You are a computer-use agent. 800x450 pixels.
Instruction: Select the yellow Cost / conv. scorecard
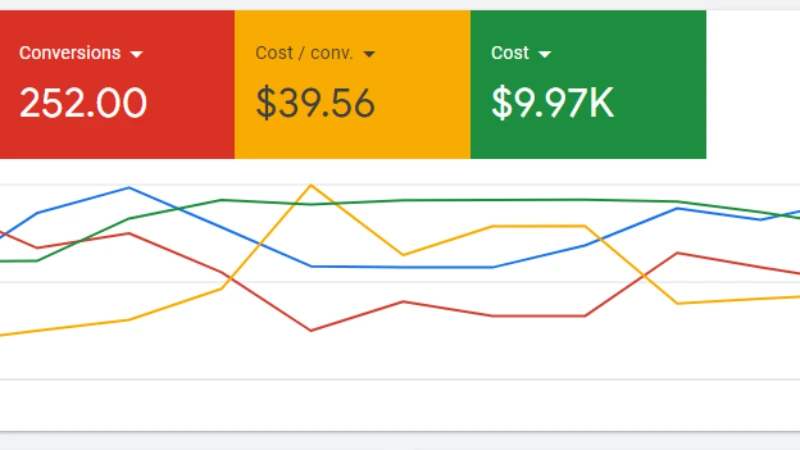353,84
